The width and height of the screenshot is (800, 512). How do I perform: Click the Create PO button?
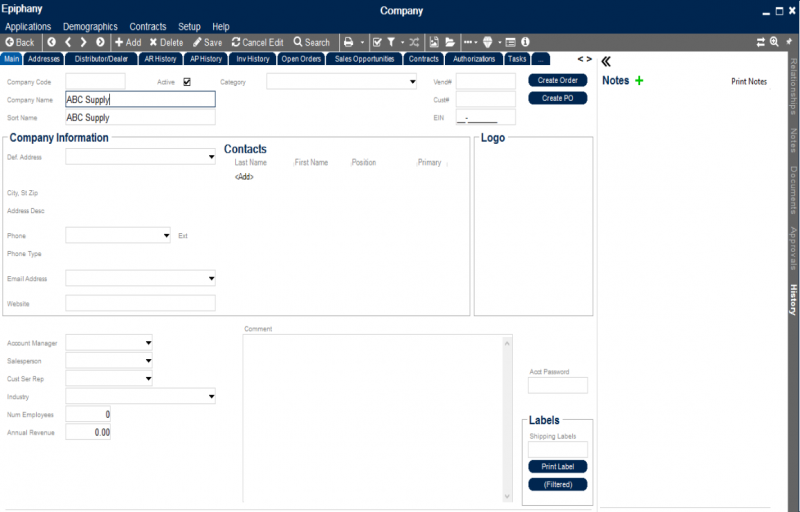(558, 98)
